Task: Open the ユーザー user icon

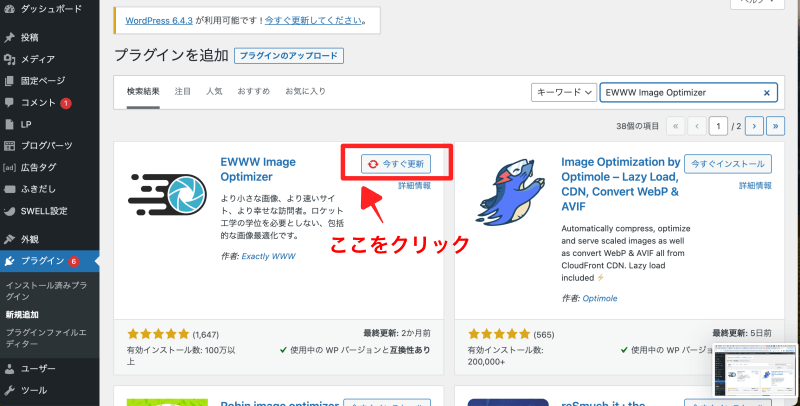Action: (x=9, y=369)
